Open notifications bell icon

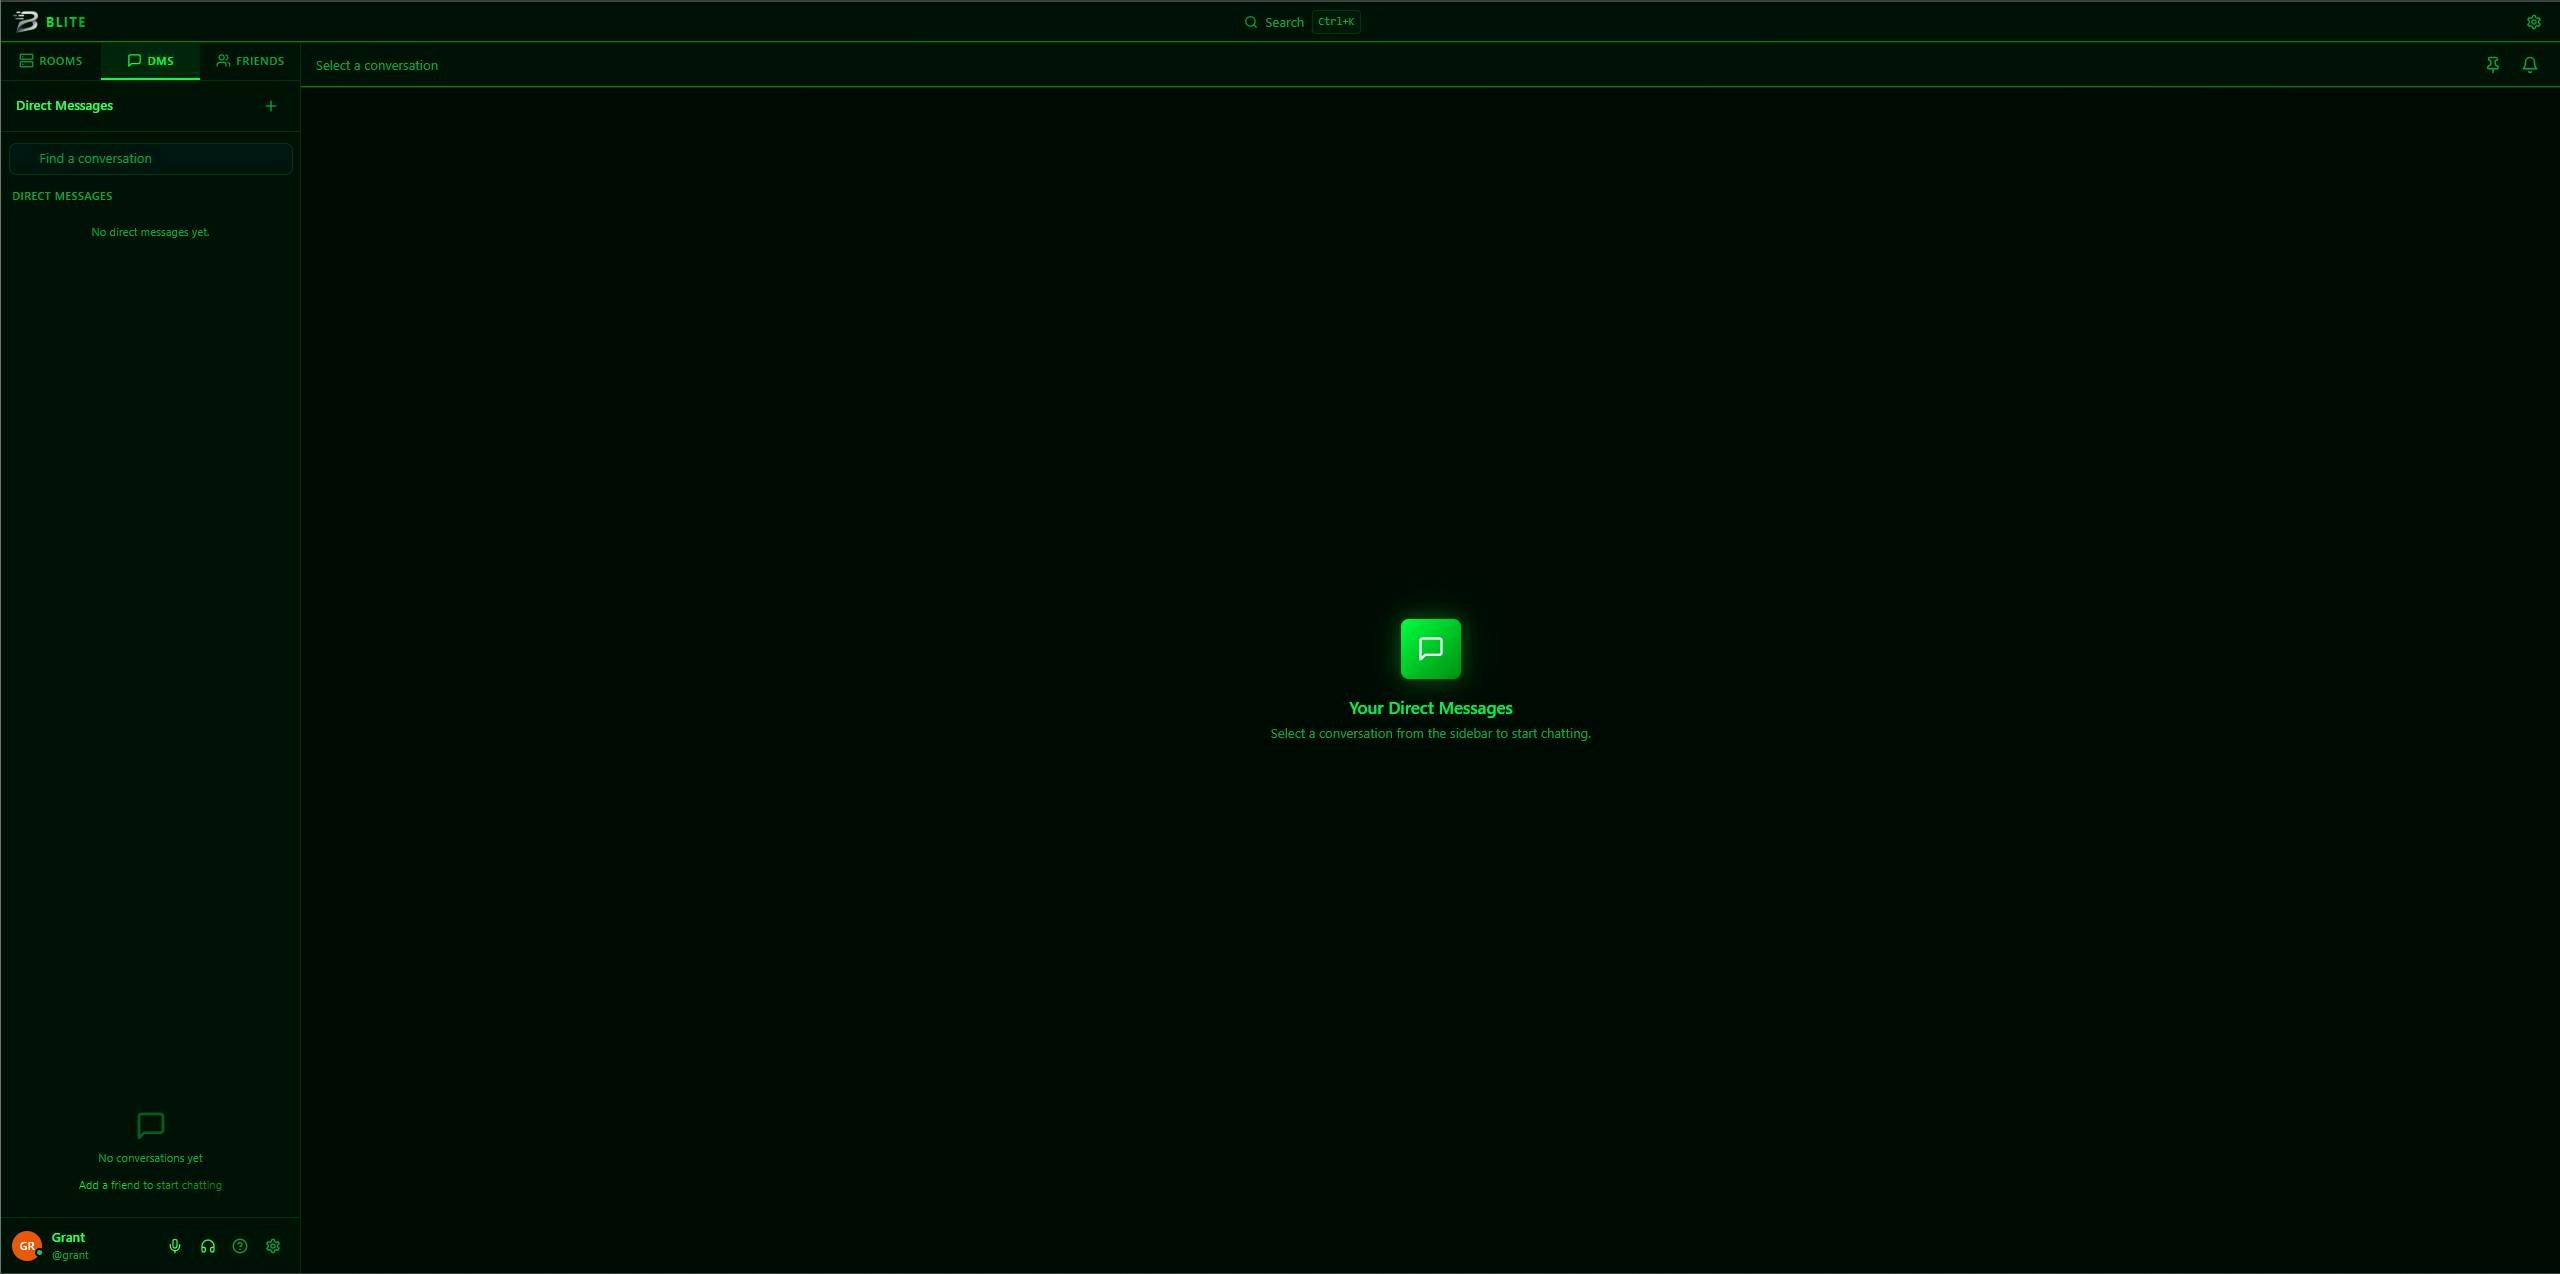[2529, 65]
